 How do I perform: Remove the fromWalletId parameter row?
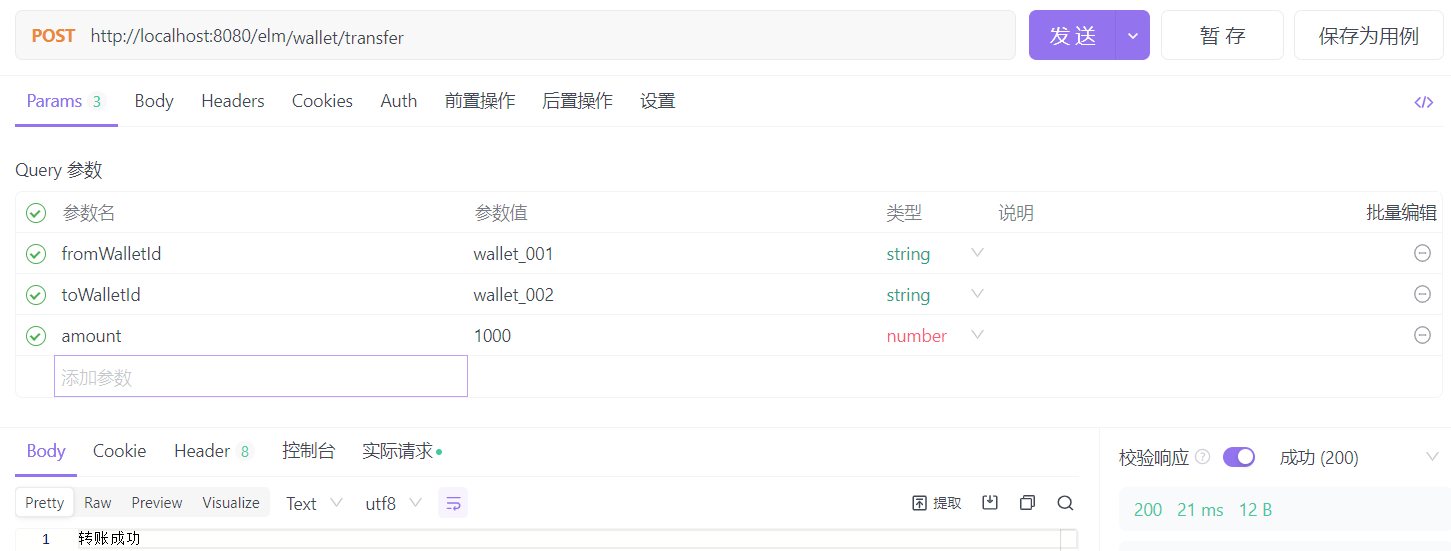point(1422,254)
